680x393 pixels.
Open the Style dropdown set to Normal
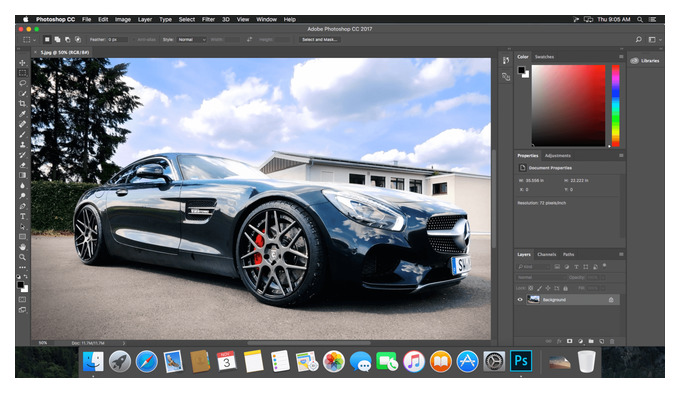[x=192, y=39]
